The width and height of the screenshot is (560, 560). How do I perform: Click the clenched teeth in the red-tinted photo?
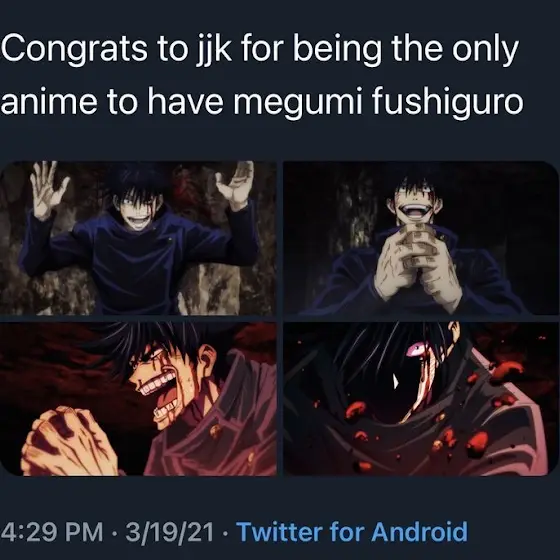156,384
